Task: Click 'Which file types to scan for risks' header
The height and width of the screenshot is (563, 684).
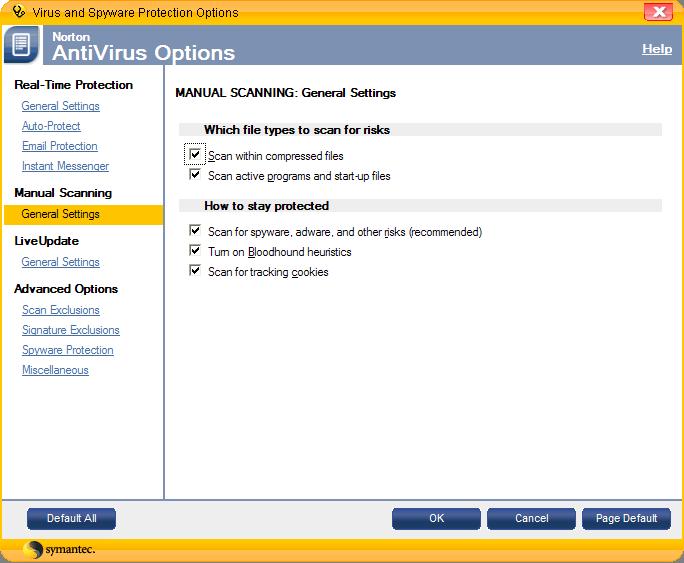Action: 297,130
